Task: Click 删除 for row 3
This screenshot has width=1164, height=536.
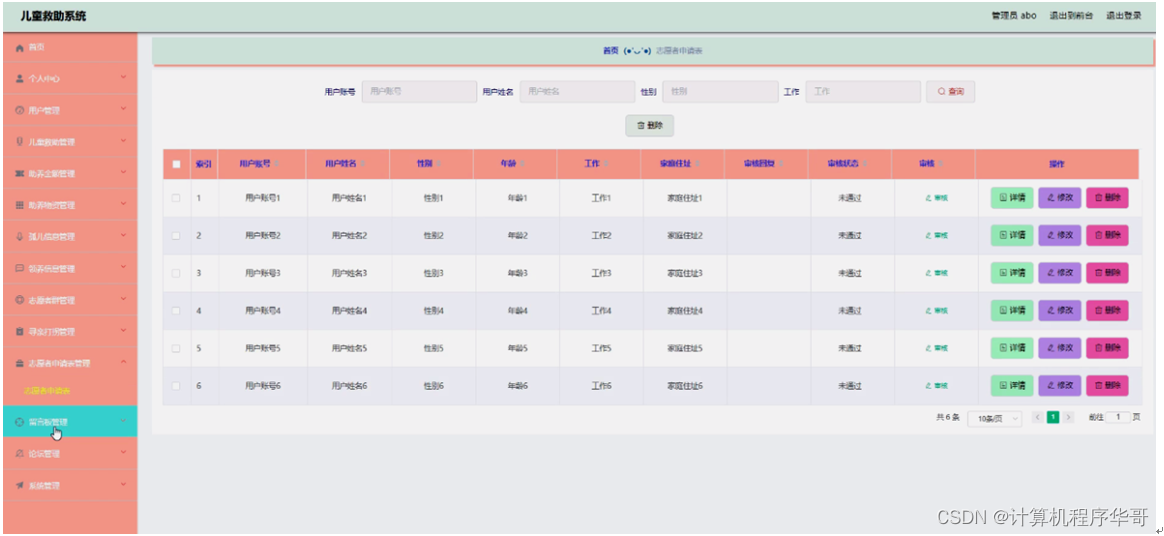Action: 1108,273
